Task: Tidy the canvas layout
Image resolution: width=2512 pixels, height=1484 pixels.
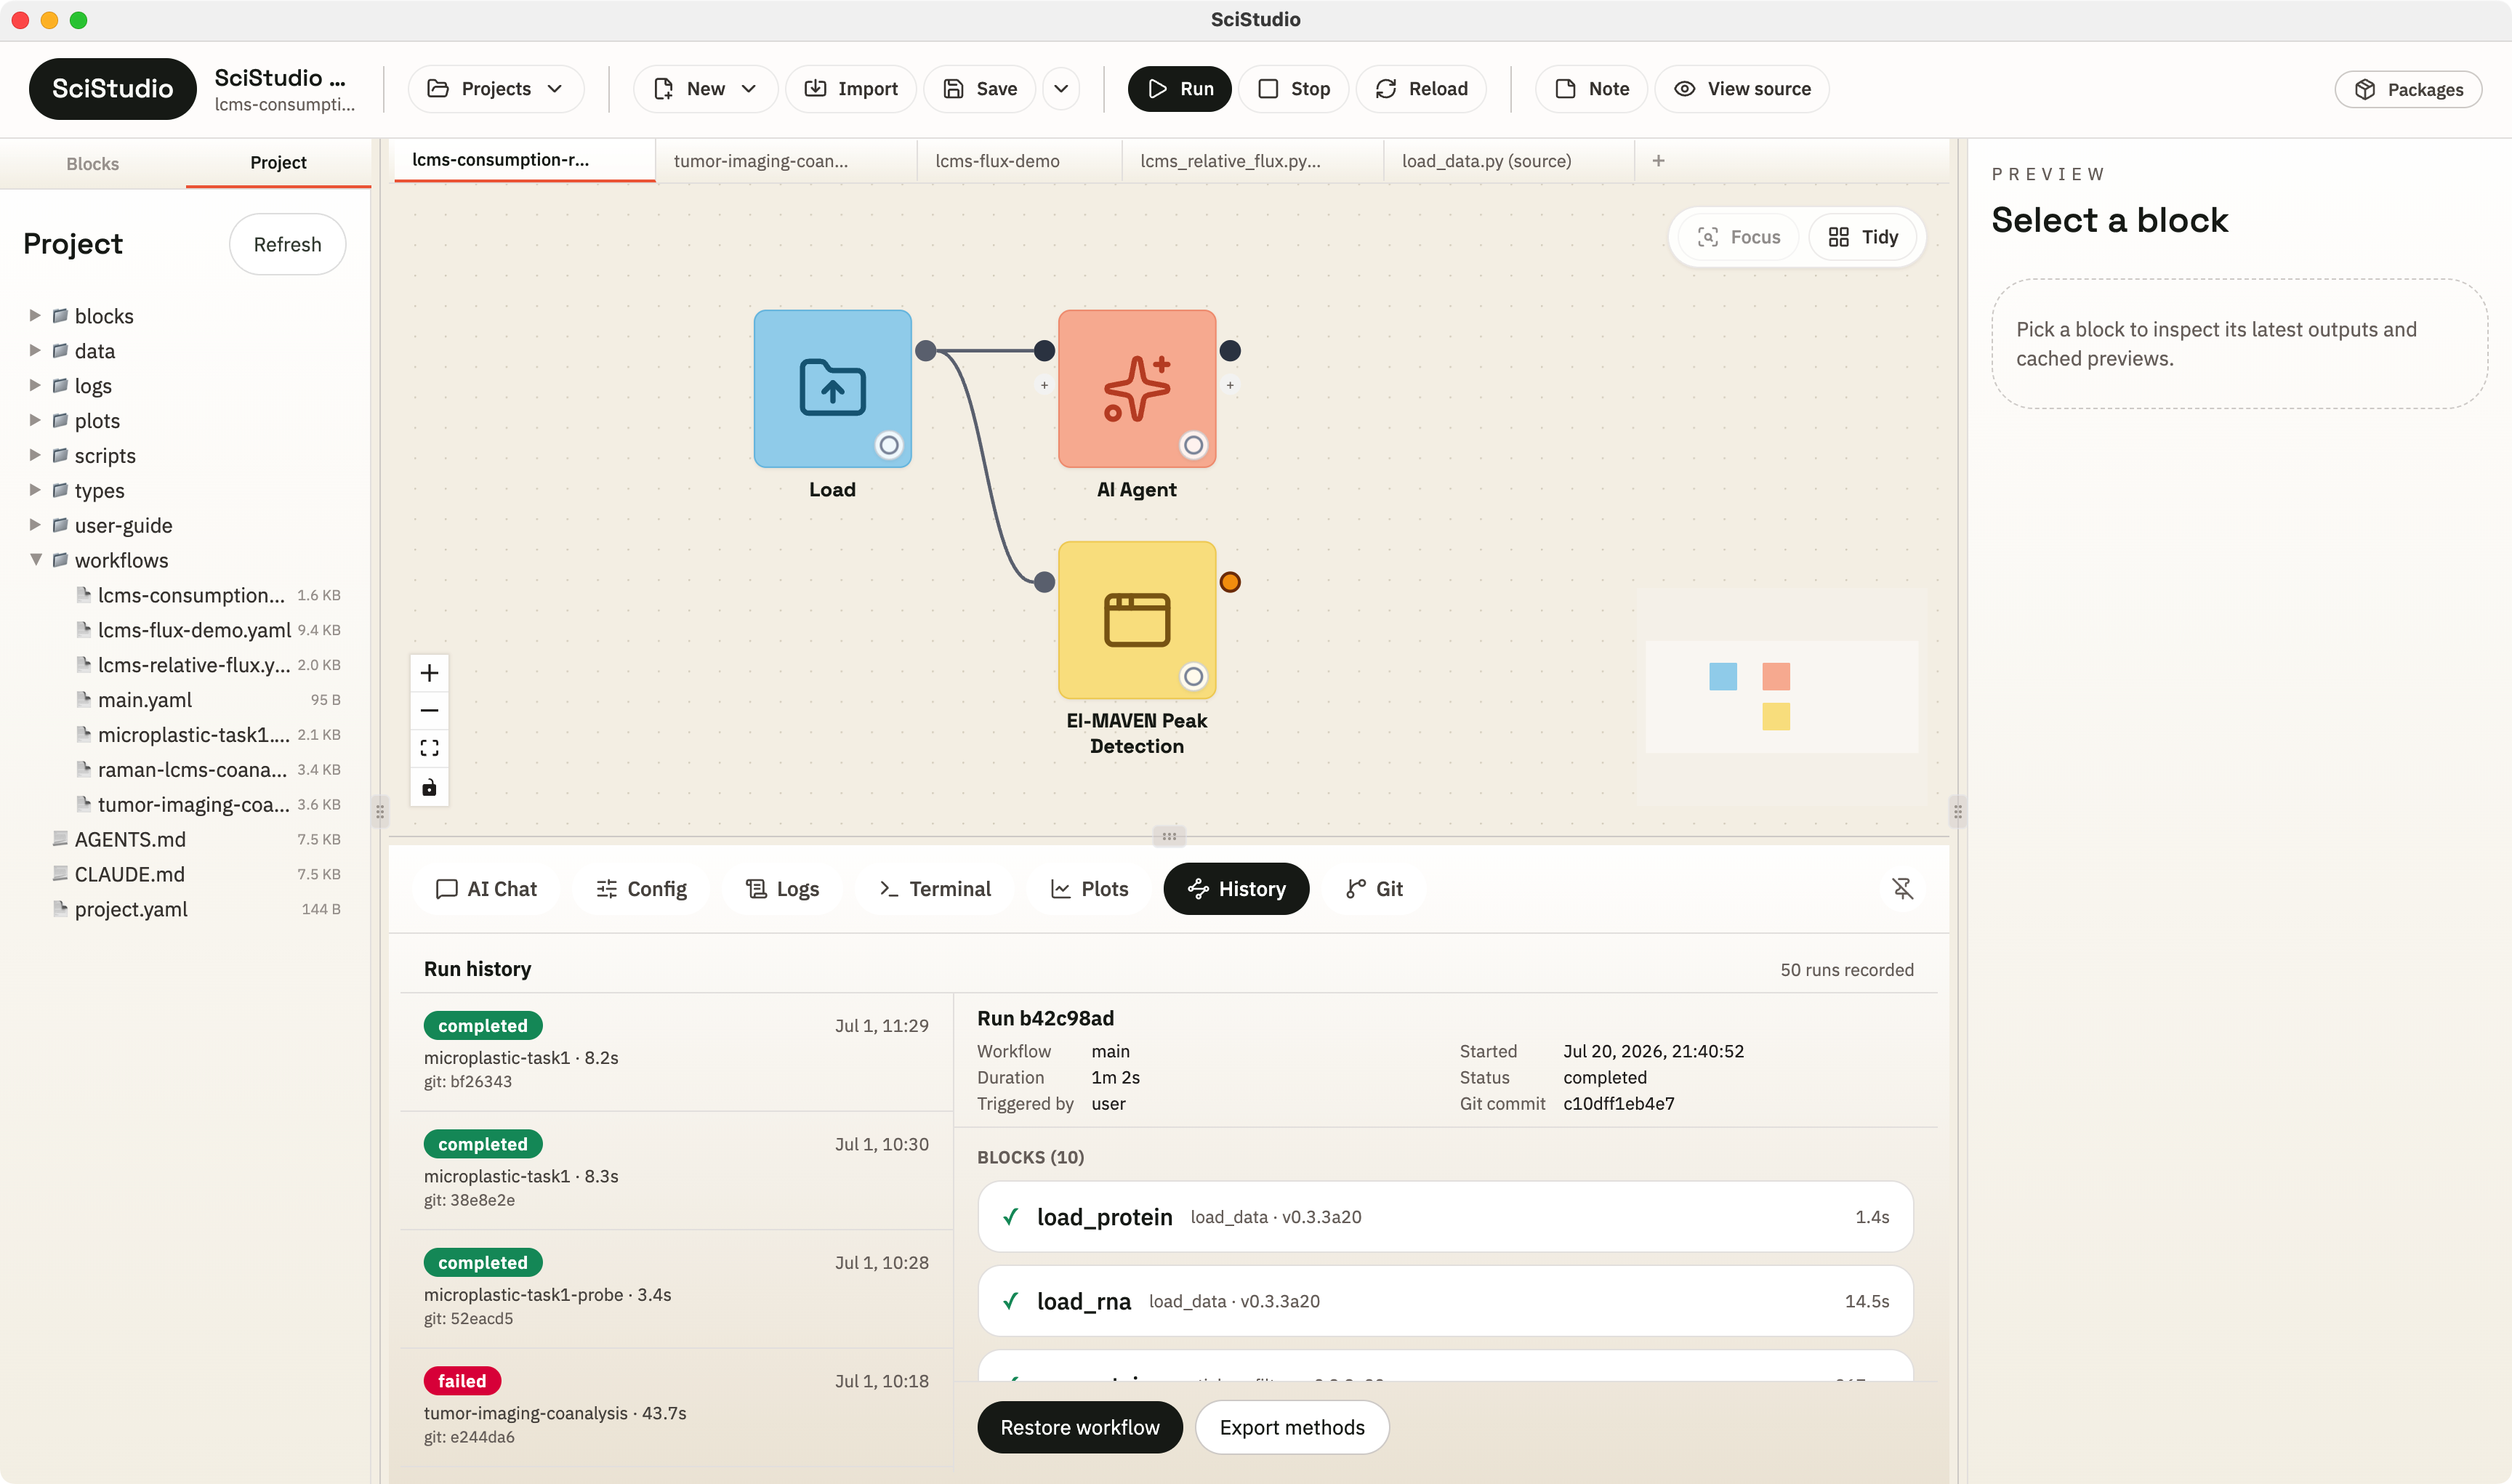Action: pyautogui.click(x=1863, y=237)
